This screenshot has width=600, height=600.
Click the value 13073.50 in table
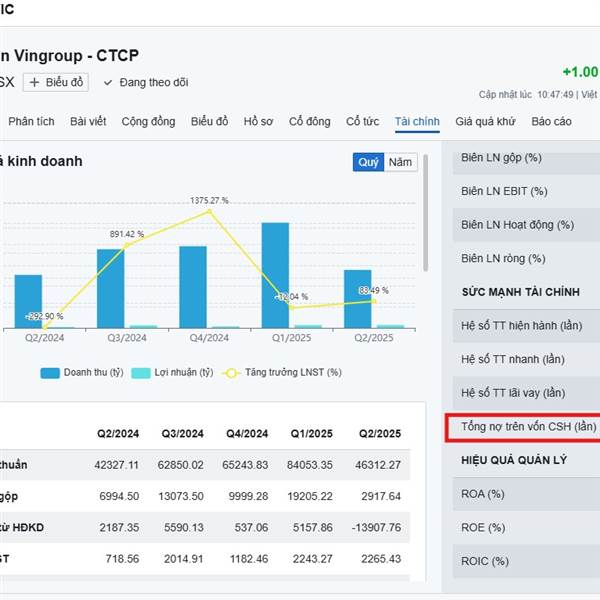[181, 496]
